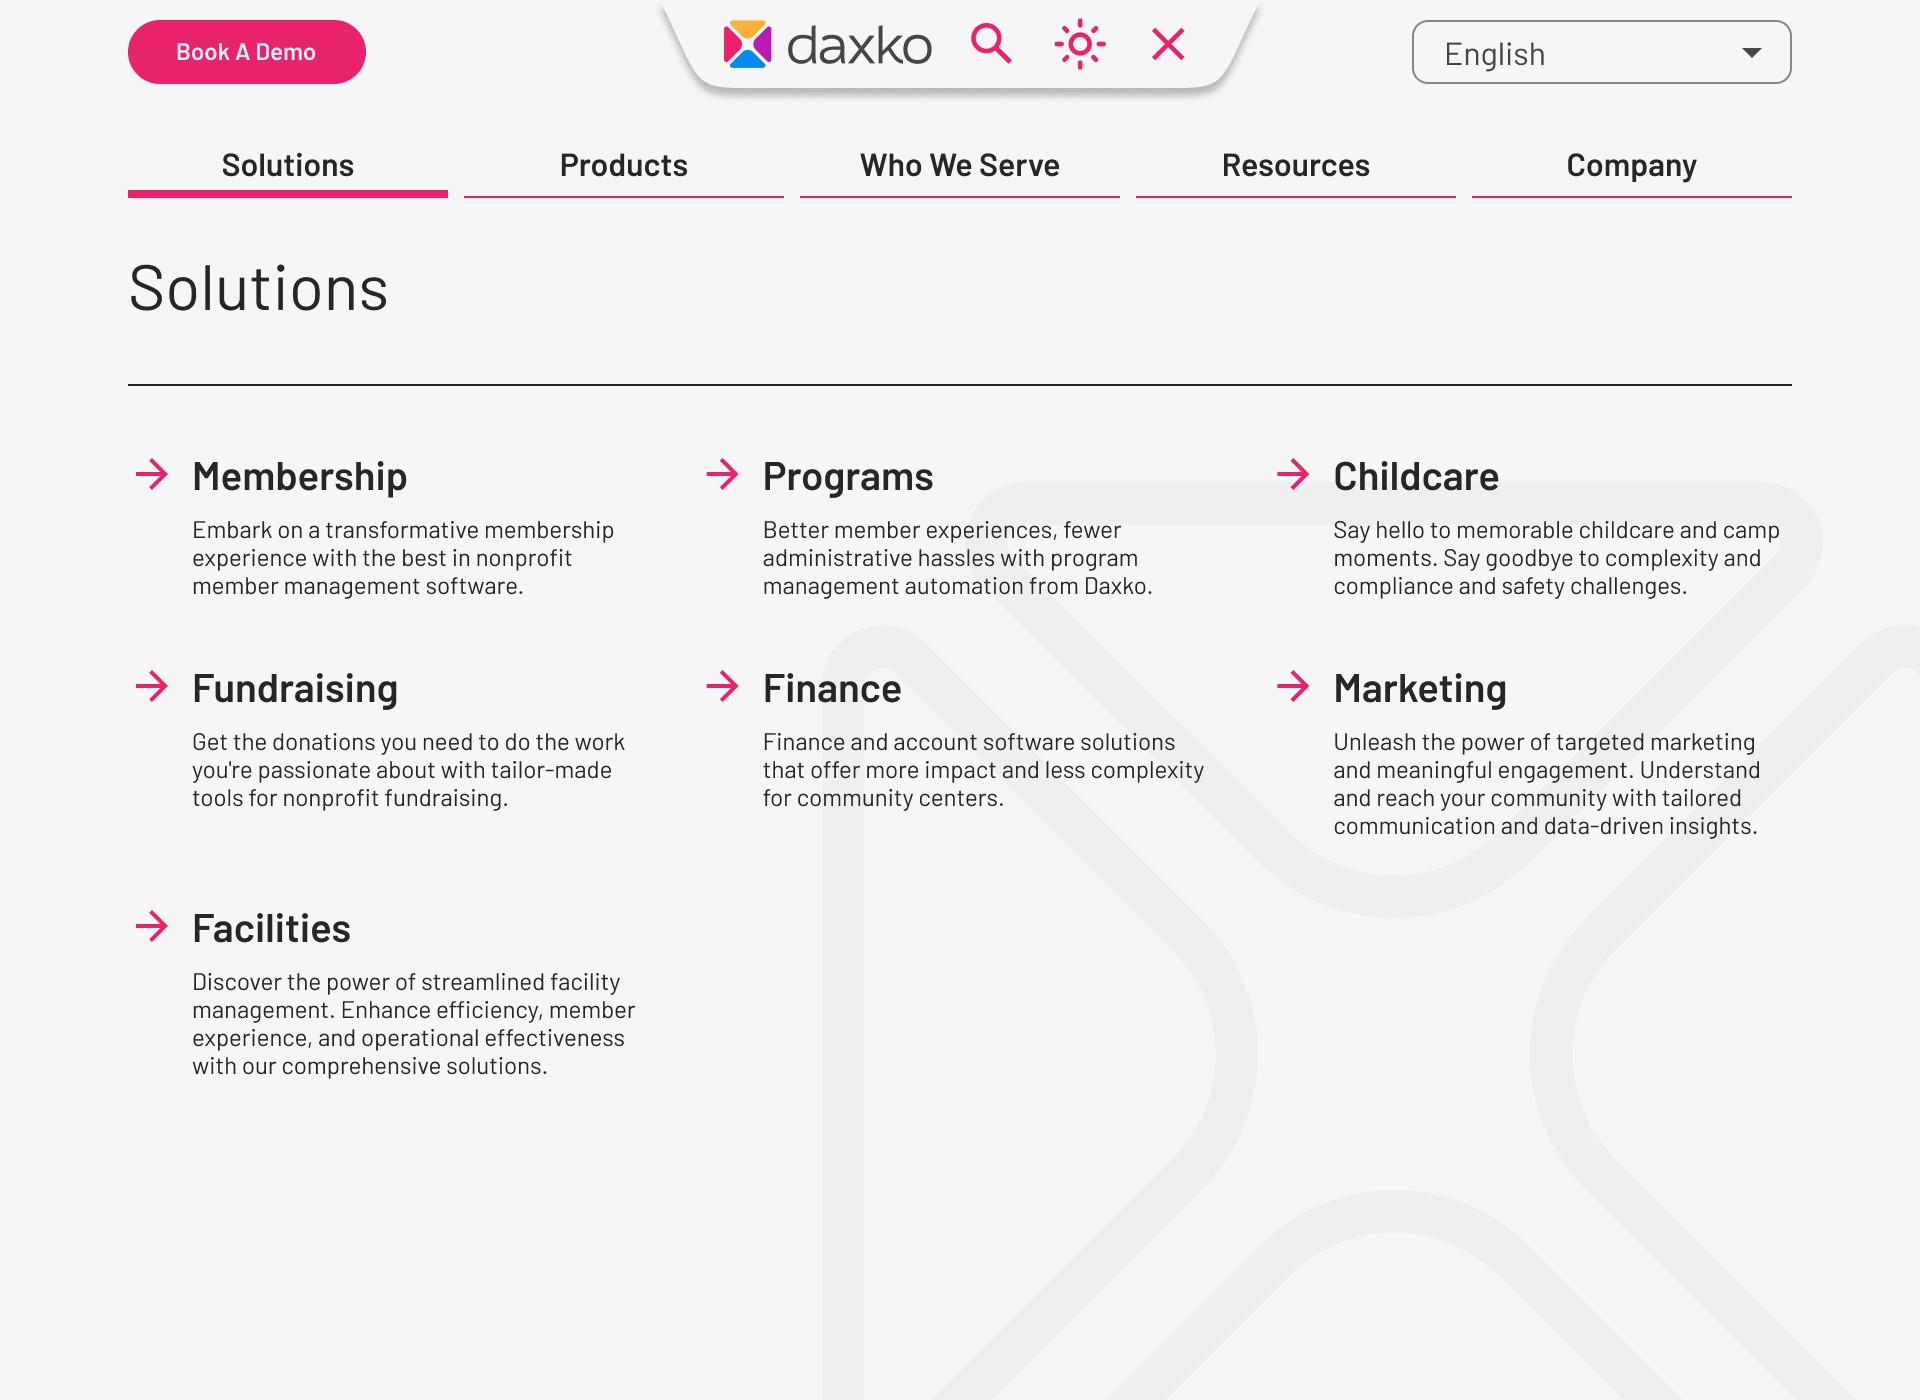Click the arrow icon beside Childcare
Image resolution: width=1920 pixels, height=1400 pixels.
1293,474
